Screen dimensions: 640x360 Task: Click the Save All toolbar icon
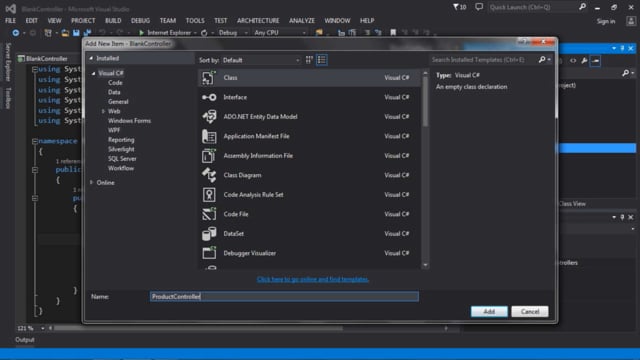87,33
